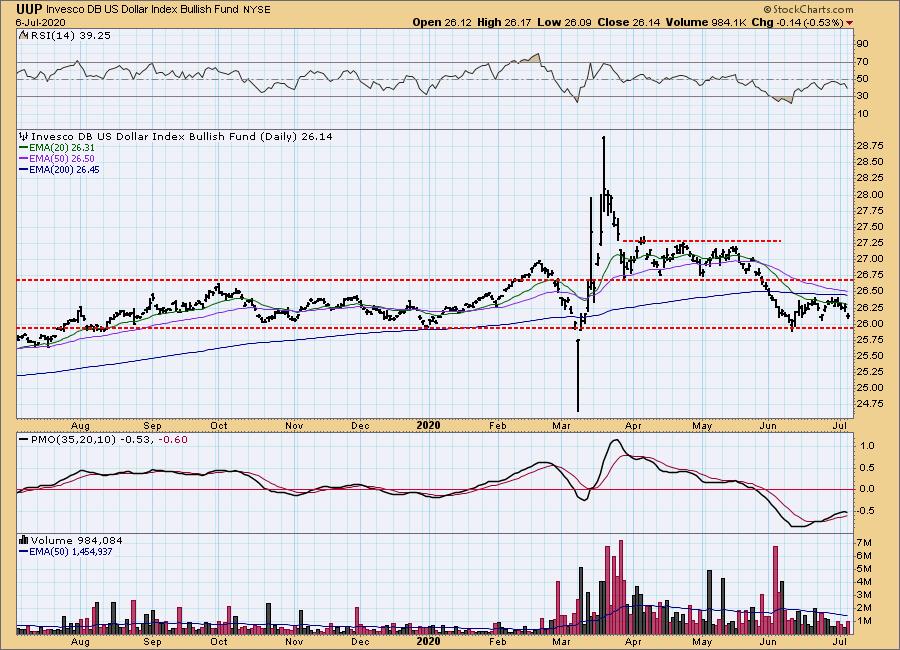900x650 pixels.
Task: Click the 50 midline label on the RSI axis
Action: pyautogui.click(x=862, y=79)
